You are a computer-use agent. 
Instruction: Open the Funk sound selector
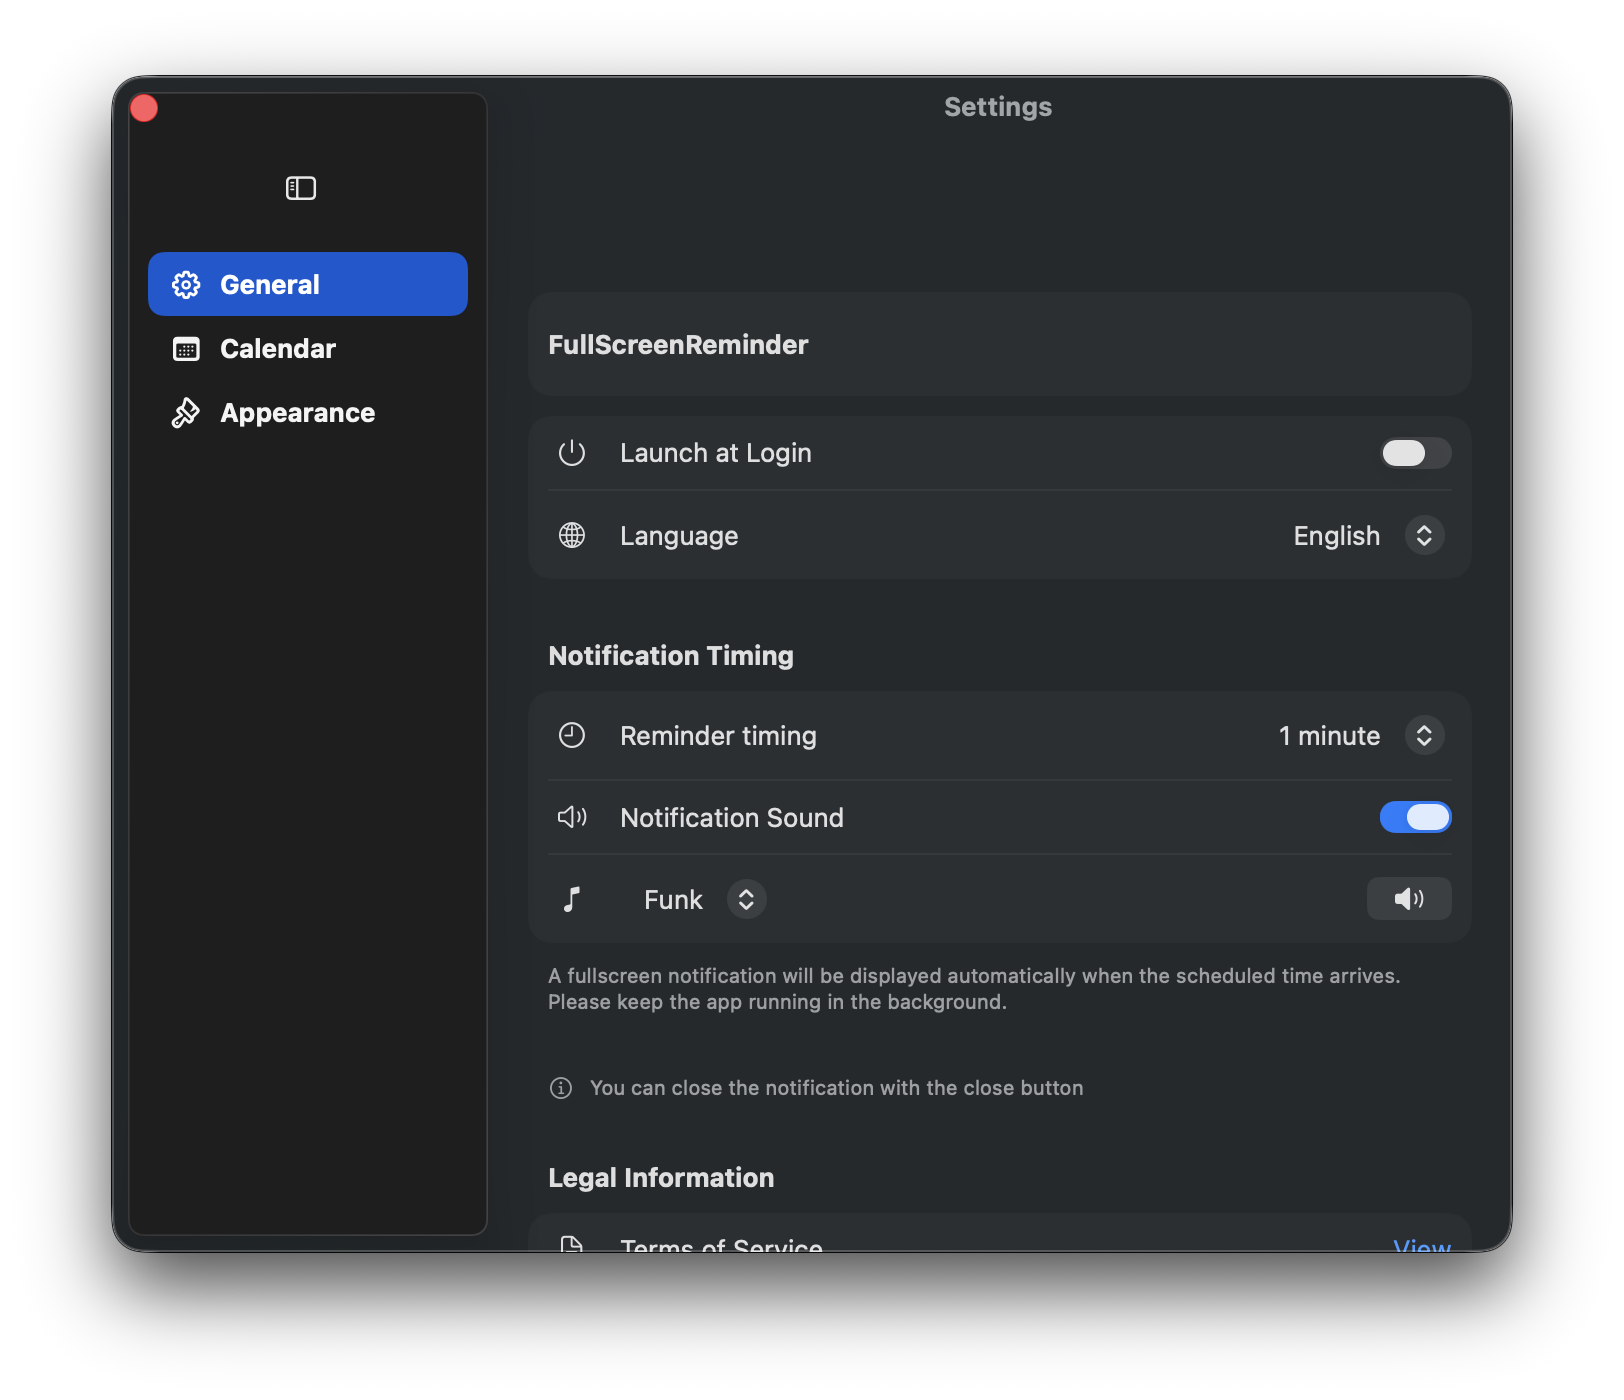745,899
